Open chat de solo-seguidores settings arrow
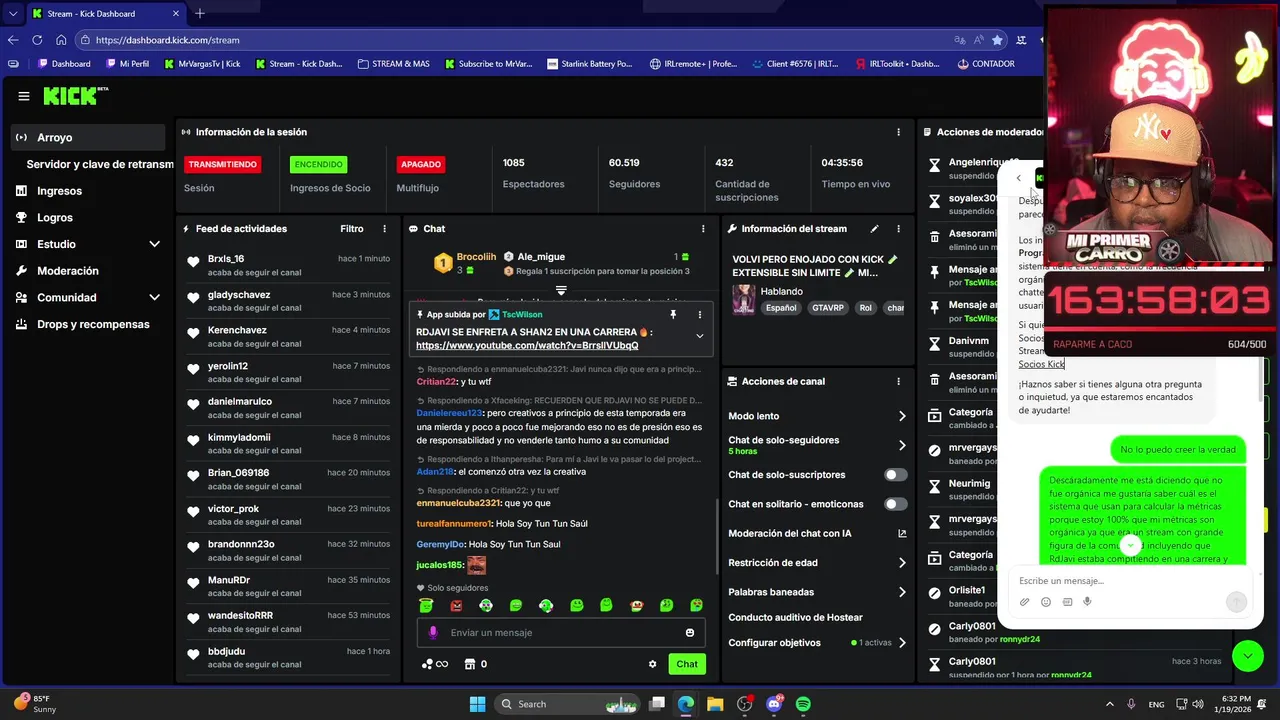 click(902, 445)
